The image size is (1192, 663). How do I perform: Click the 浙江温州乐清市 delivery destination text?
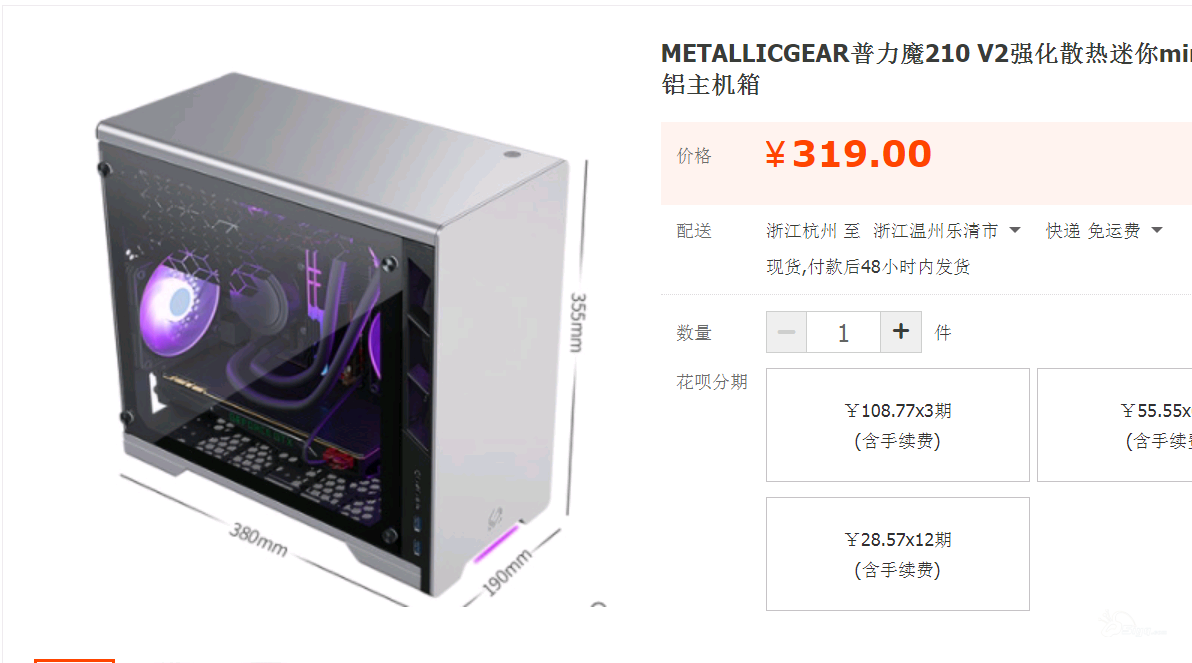click(x=935, y=231)
